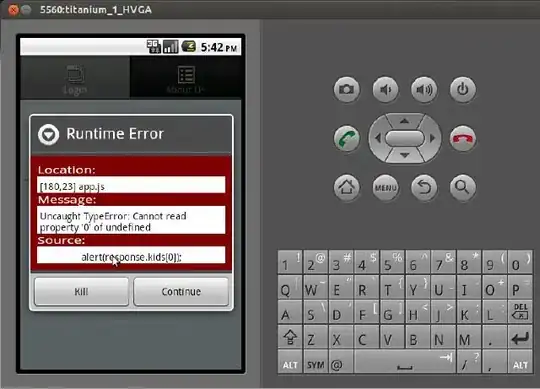Click the D-pad center select button

click(405, 138)
